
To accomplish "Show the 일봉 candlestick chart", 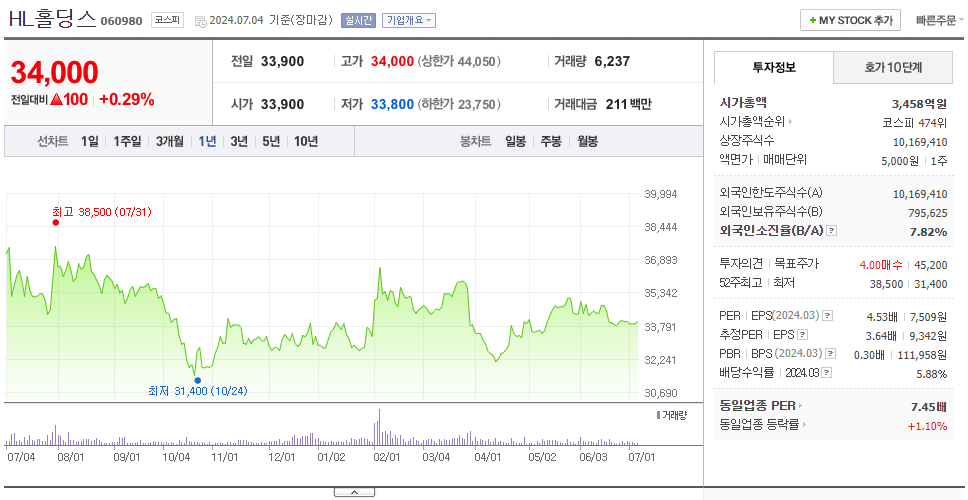I will tap(515, 141).
